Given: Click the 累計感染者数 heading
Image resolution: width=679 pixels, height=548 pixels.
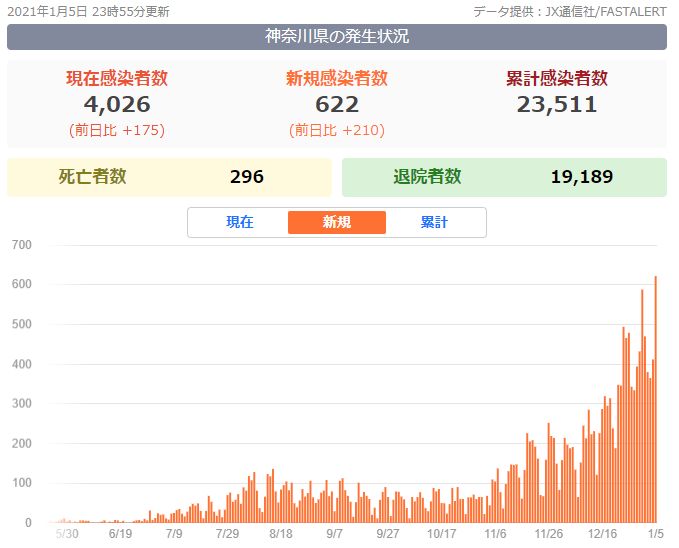Looking at the screenshot, I should click(557, 78).
